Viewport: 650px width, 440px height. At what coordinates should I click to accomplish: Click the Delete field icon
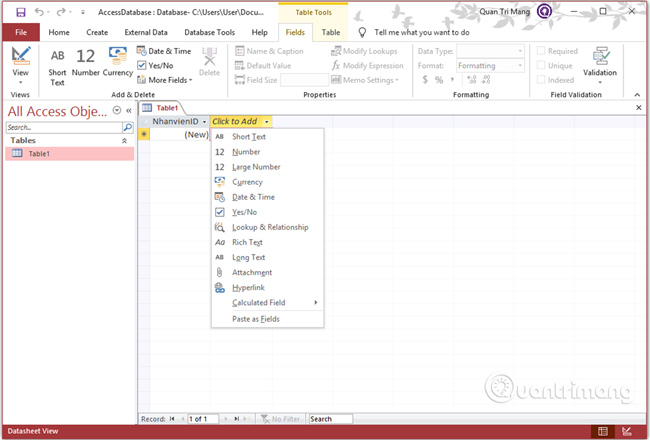(x=209, y=62)
